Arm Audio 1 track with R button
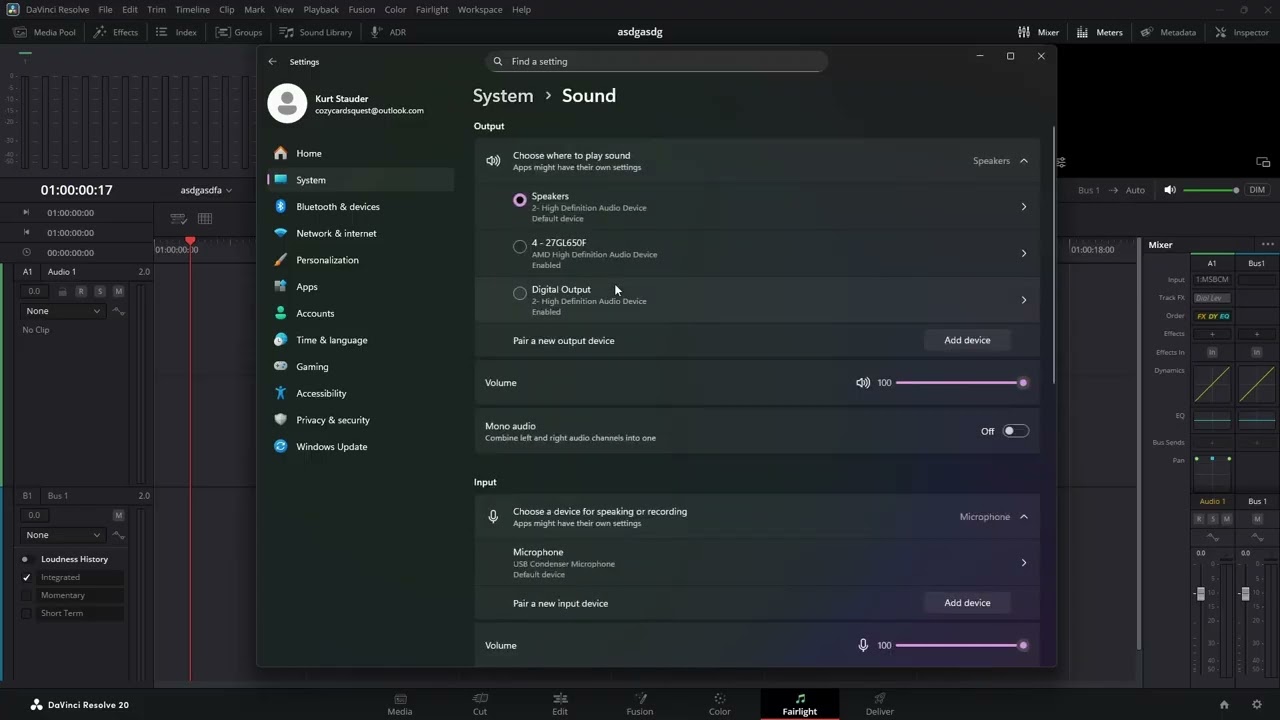The height and width of the screenshot is (720, 1280). coord(81,291)
